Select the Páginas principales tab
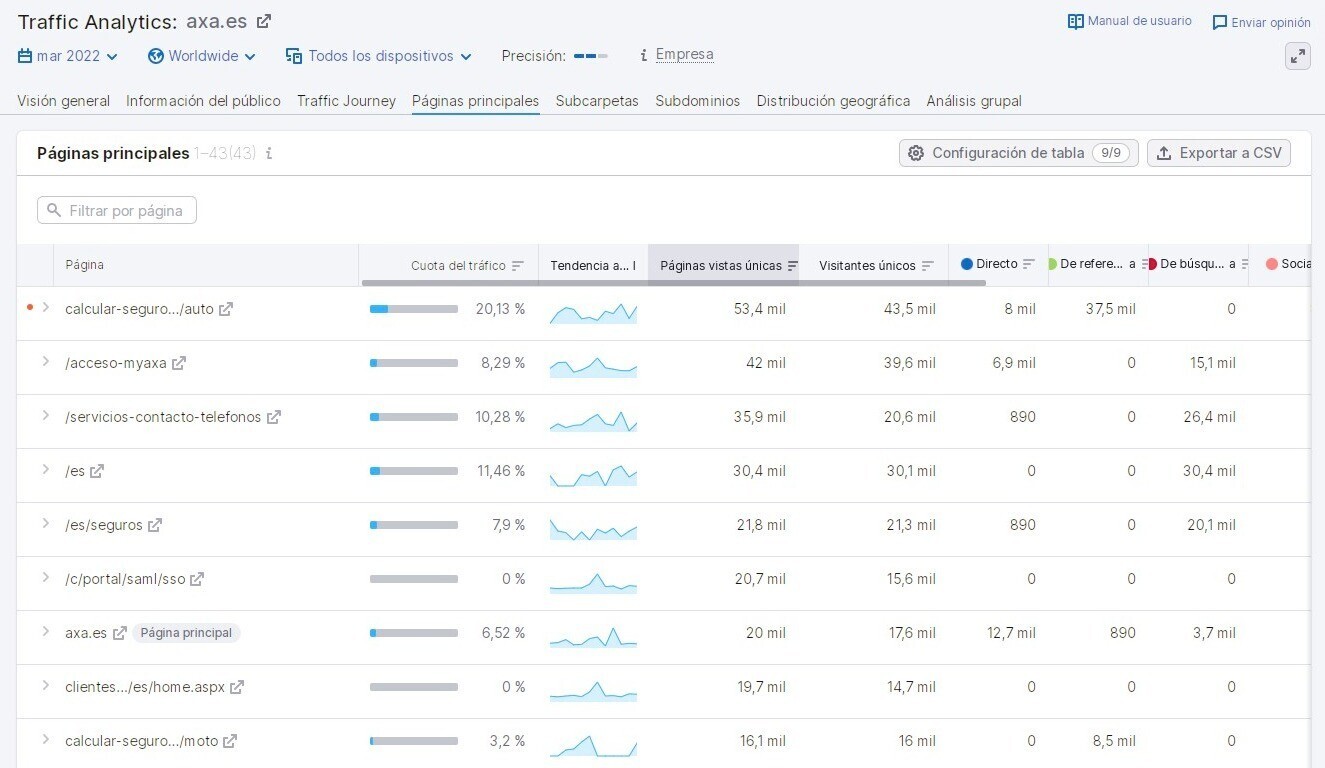Image resolution: width=1325 pixels, height=768 pixels. (476, 101)
